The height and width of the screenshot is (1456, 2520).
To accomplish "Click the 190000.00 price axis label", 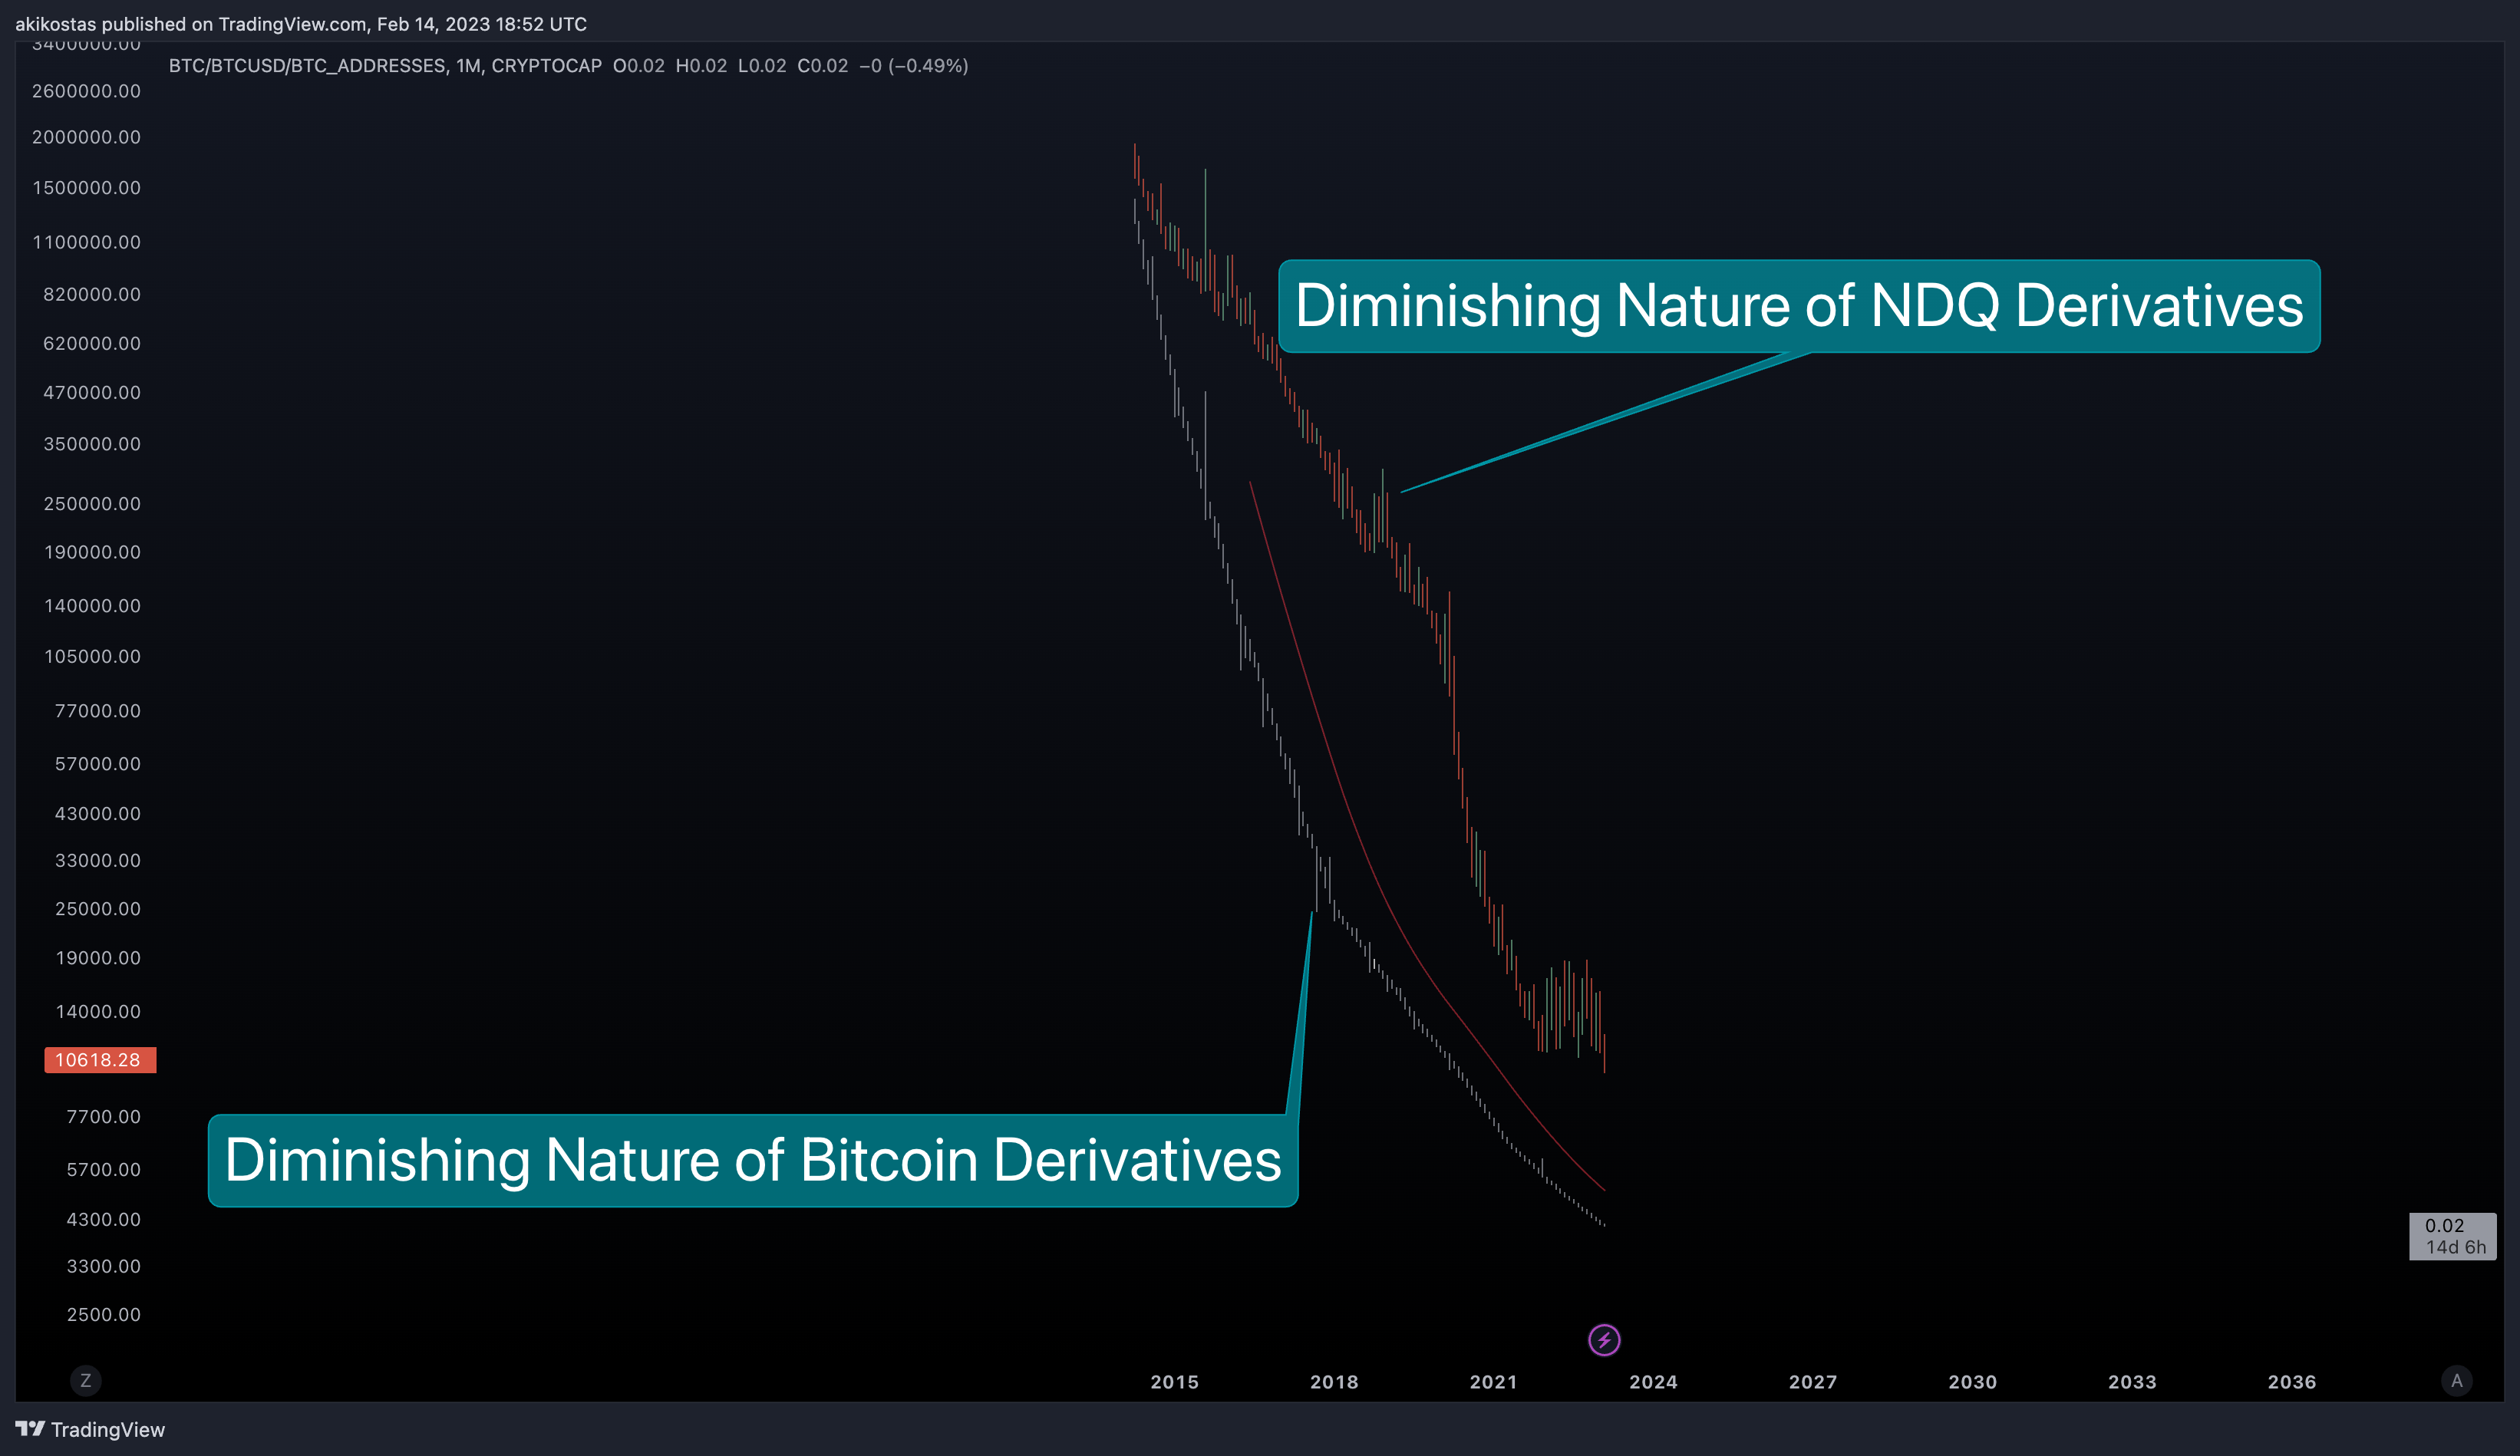I will pos(92,552).
